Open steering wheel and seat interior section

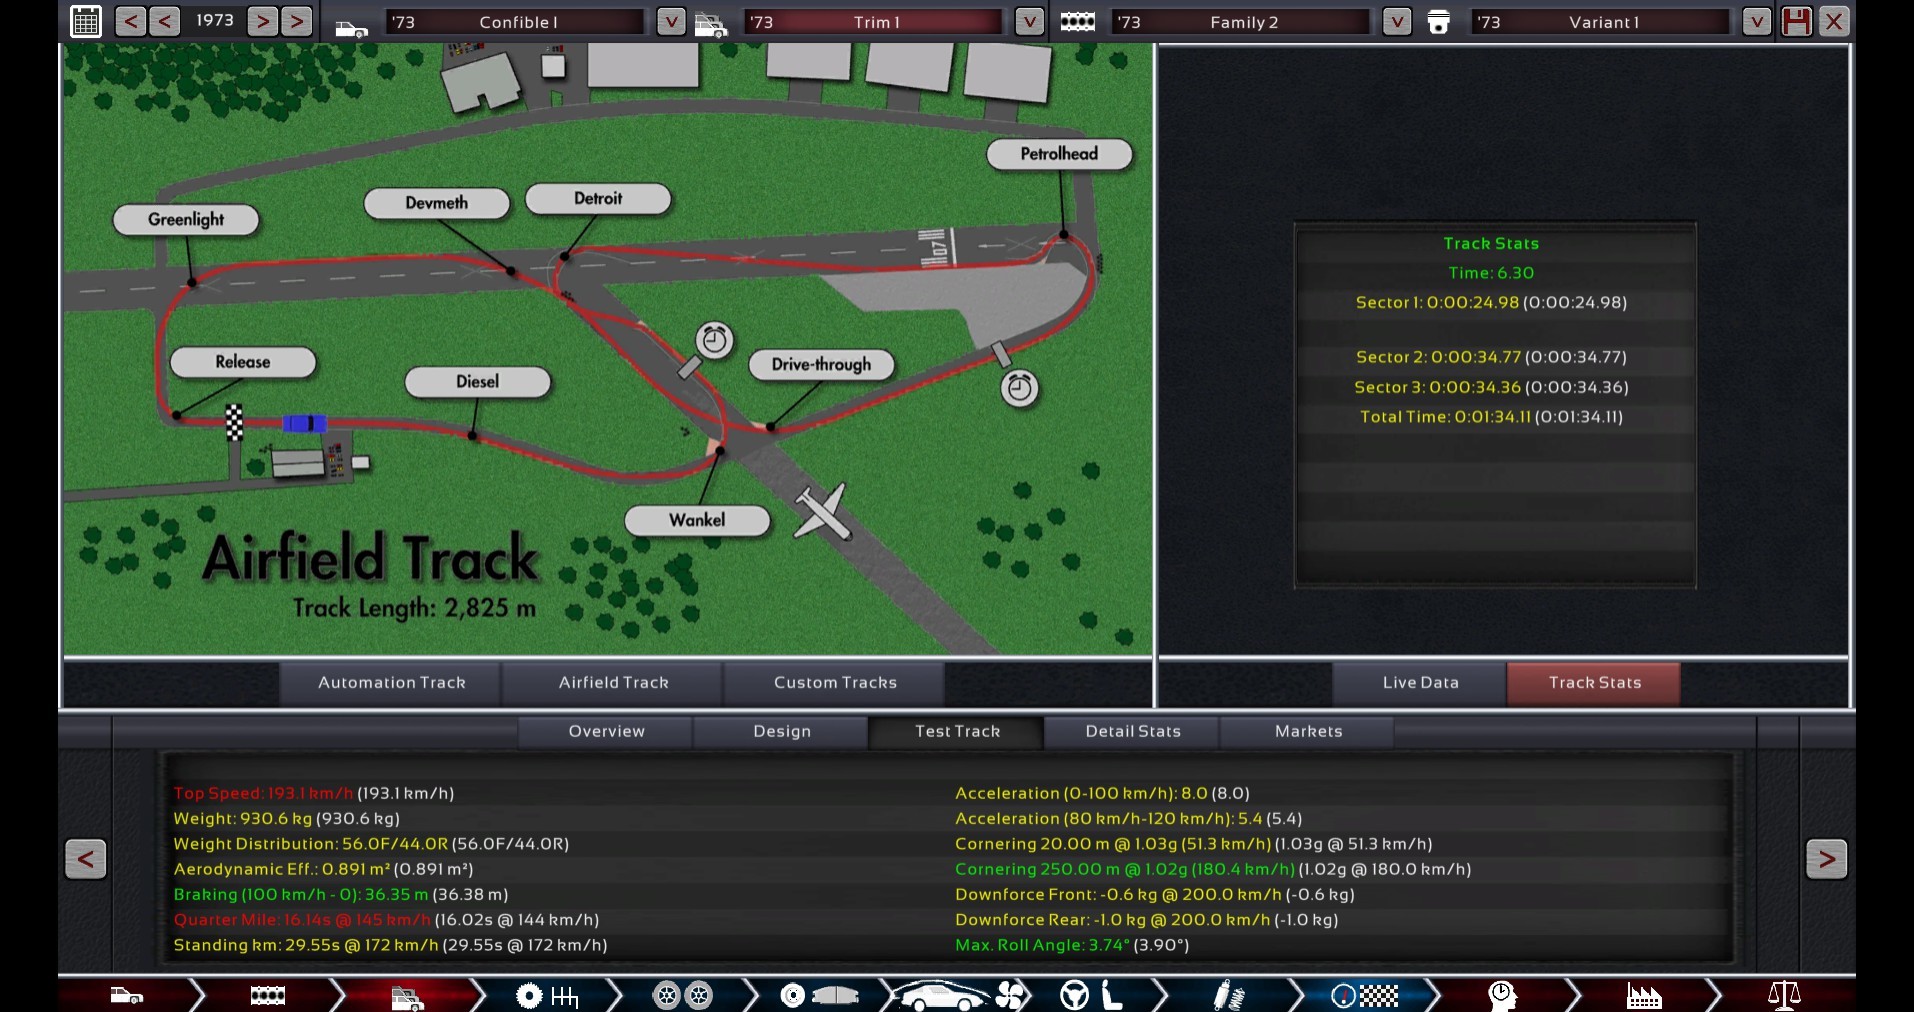click(1091, 996)
